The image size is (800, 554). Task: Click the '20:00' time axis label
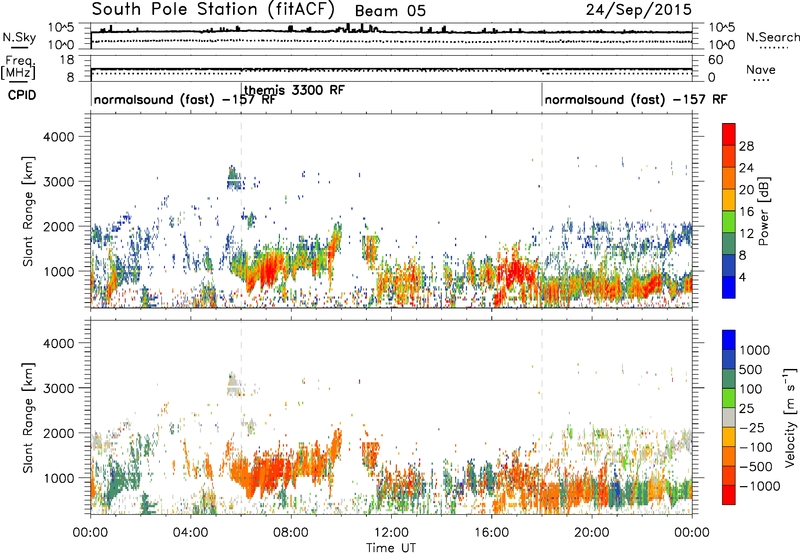591,533
